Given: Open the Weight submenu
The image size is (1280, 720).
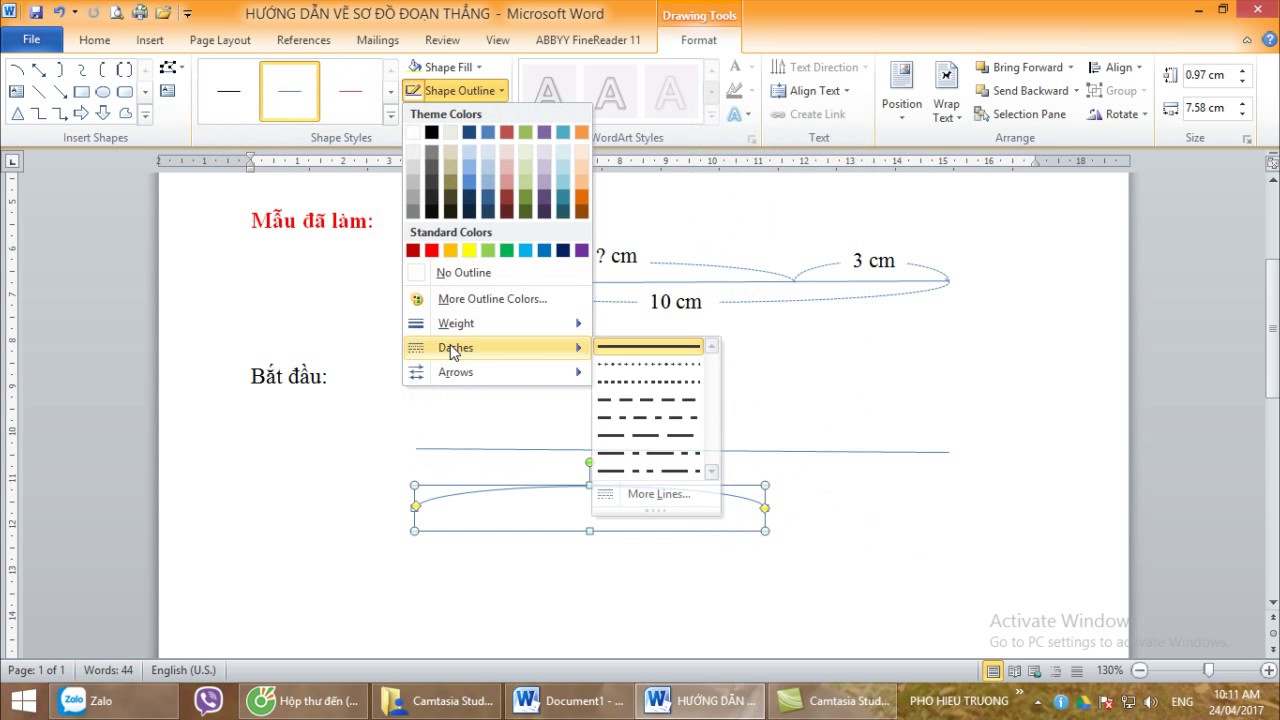Looking at the screenshot, I should tap(496, 323).
